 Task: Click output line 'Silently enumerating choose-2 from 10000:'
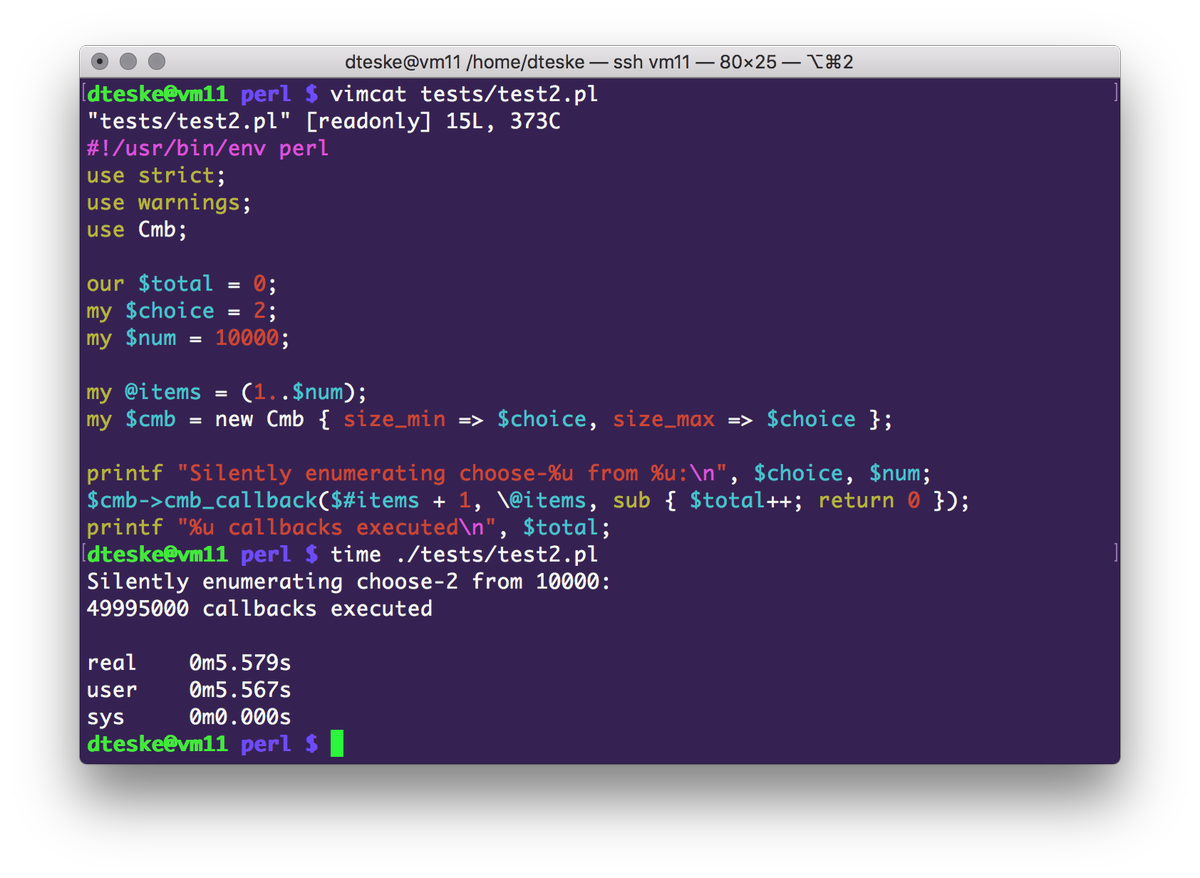pos(349,581)
